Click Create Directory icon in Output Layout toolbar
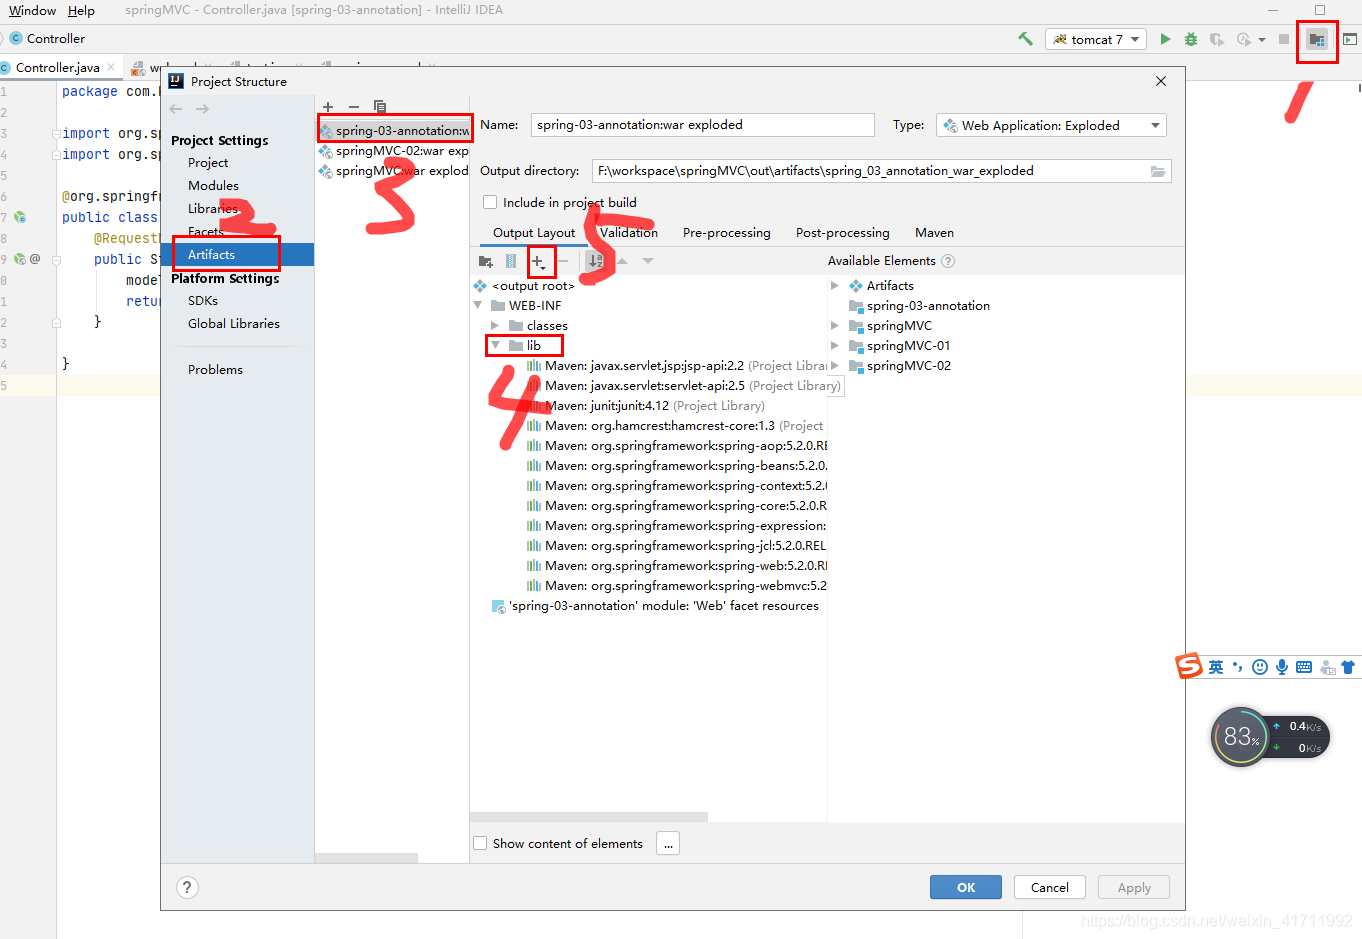 486,261
